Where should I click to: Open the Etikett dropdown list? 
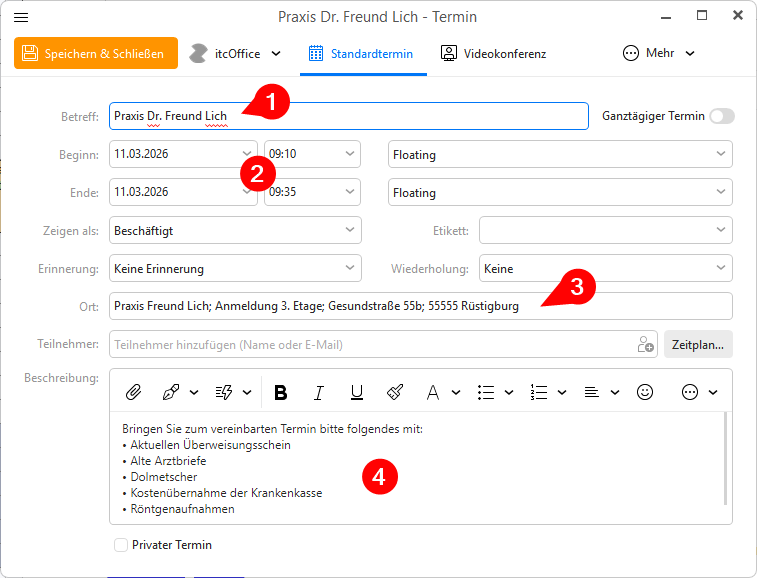(605, 231)
